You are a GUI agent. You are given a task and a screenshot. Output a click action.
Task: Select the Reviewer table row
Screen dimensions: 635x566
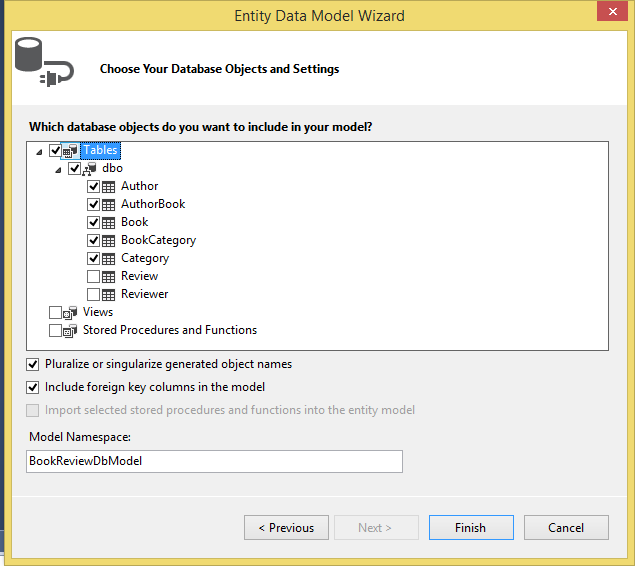144,294
